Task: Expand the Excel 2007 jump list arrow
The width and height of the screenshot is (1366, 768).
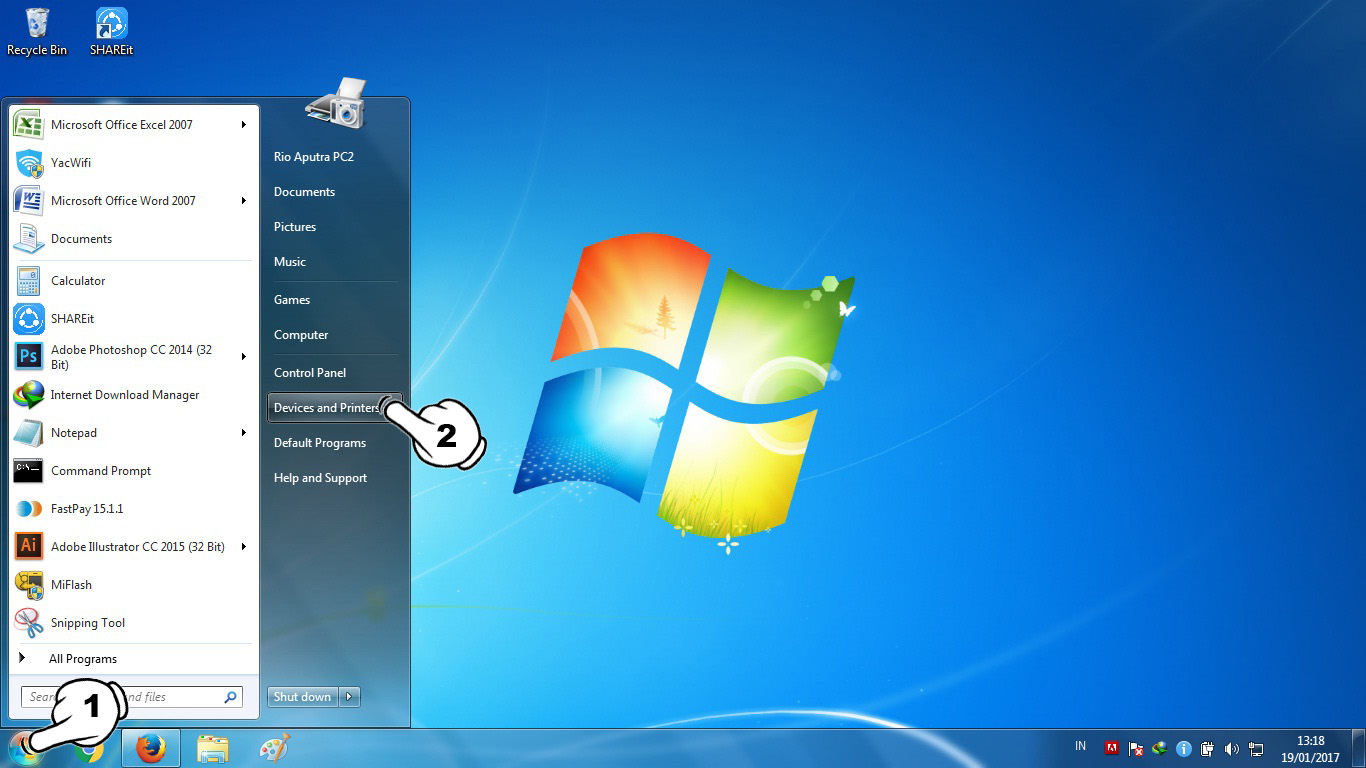Action: 244,125
